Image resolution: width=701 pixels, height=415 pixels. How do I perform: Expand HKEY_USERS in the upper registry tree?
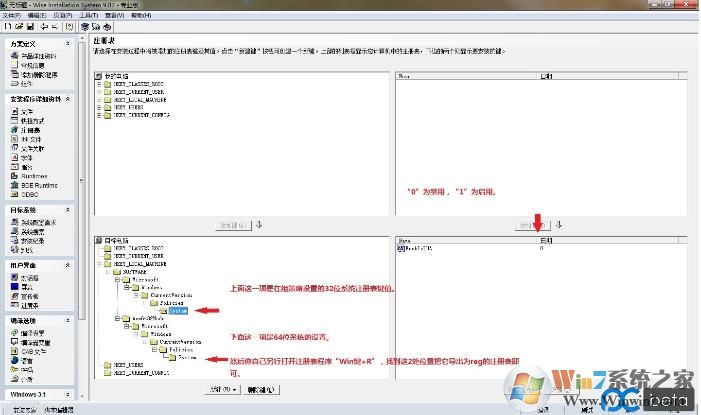pyautogui.click(x=99, y=107)
